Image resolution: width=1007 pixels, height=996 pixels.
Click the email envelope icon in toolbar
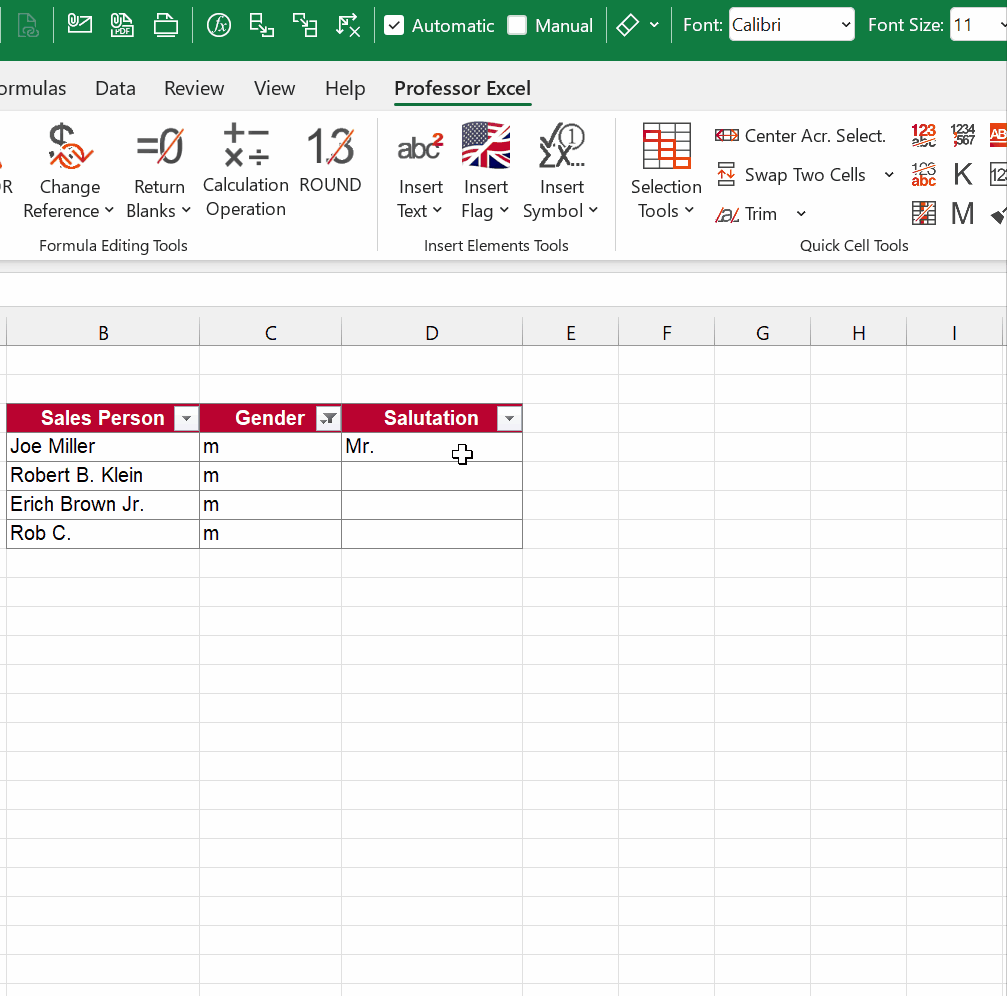tap(80, 25)
